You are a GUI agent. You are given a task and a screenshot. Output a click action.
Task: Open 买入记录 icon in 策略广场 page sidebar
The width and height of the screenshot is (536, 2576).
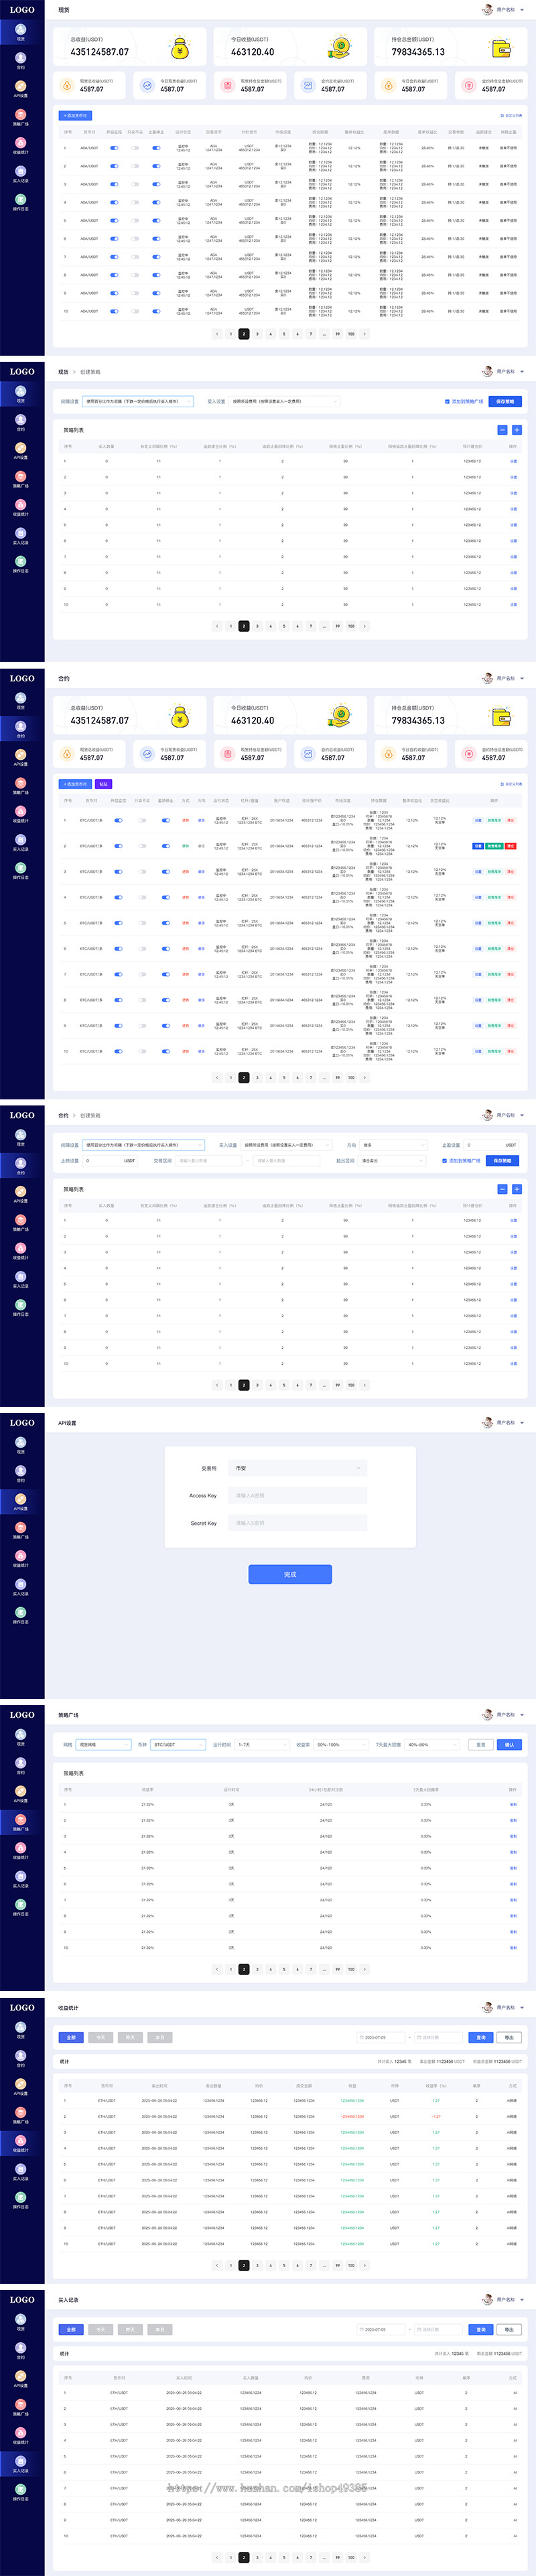(x=21, y=1877)
